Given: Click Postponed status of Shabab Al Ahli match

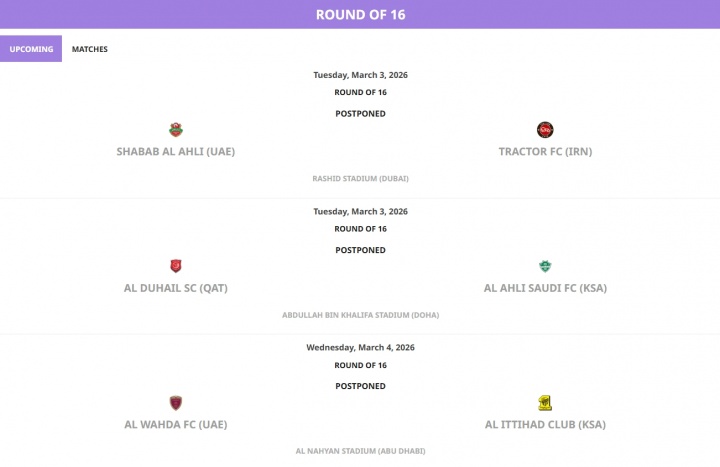Looking at the screenshot, I should point(360,113).
